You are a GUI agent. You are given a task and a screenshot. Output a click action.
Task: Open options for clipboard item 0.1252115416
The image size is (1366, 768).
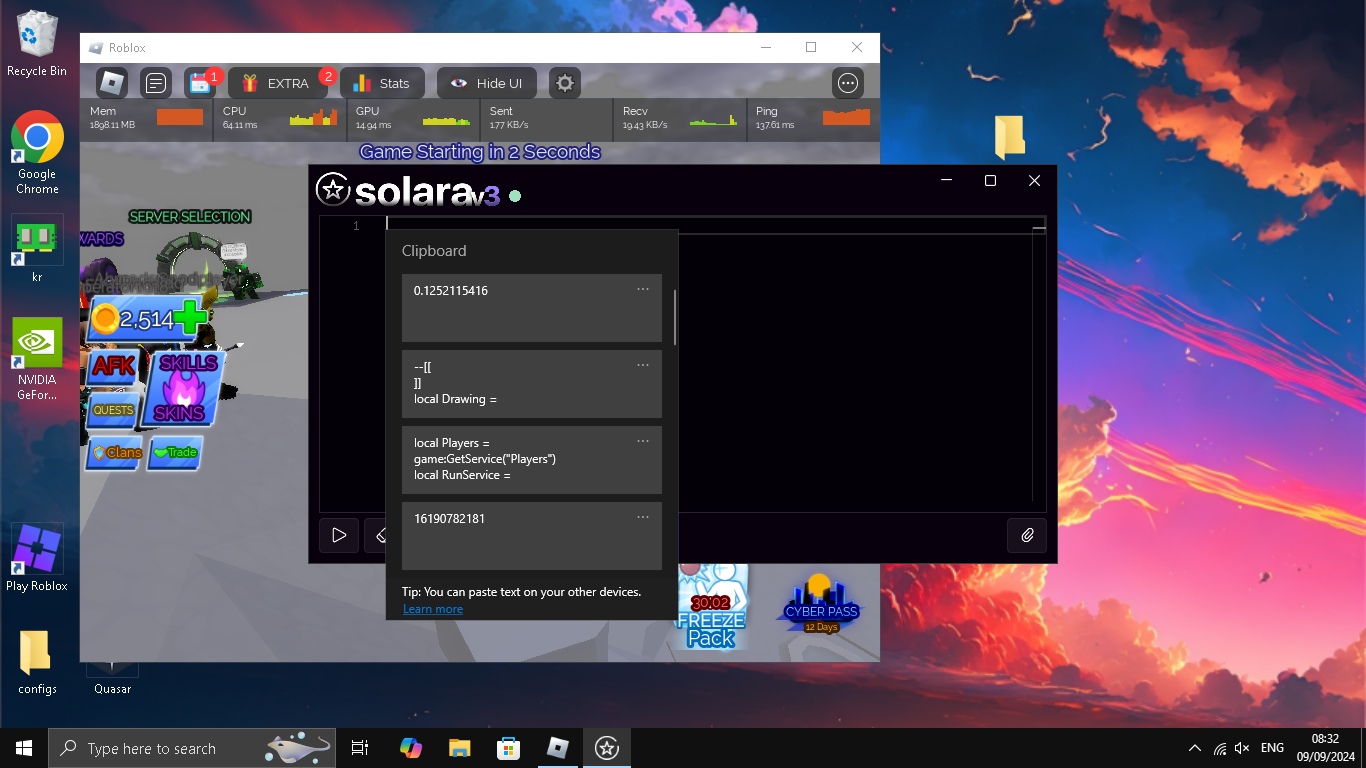(643, 289)
